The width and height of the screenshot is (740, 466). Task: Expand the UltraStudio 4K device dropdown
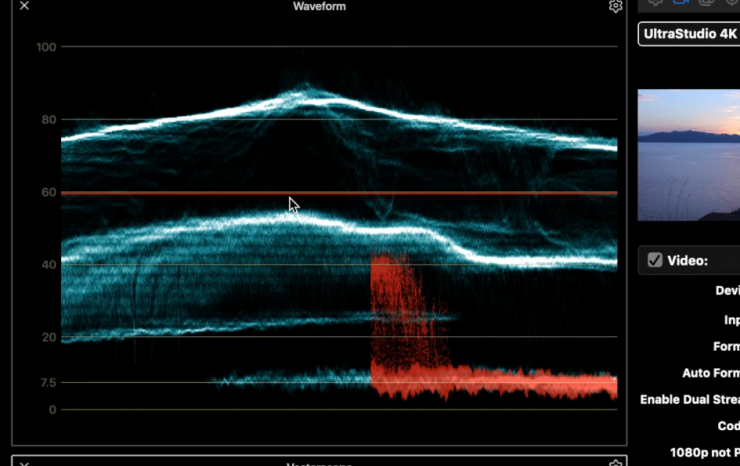tap(688, 34)
